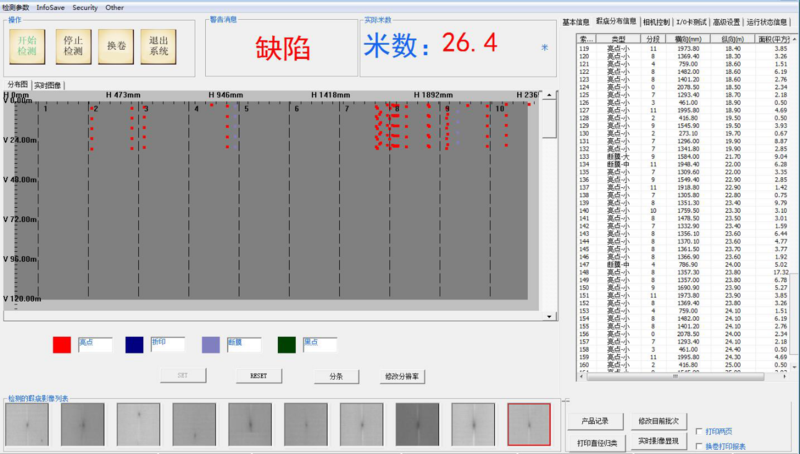Click the RESET button

click(251, 375)
